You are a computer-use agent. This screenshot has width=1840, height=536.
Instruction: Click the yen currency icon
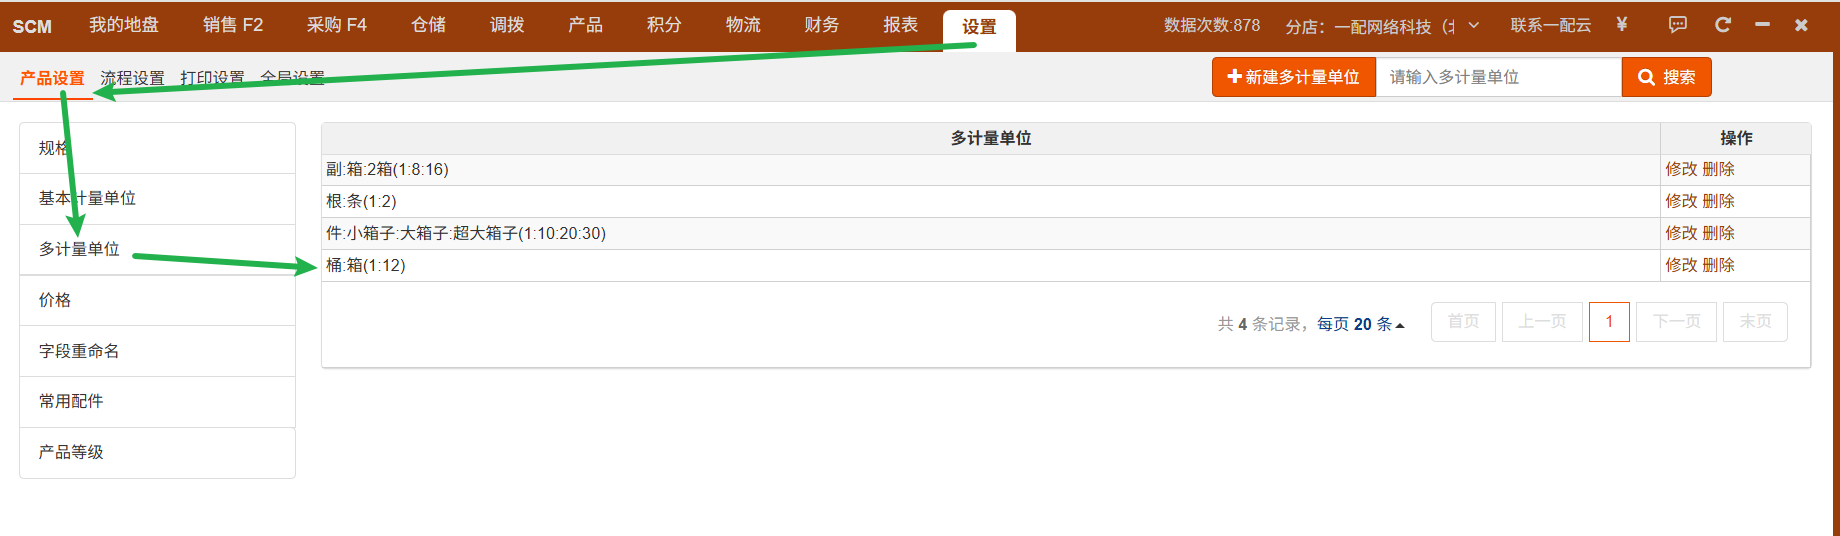1621,25
